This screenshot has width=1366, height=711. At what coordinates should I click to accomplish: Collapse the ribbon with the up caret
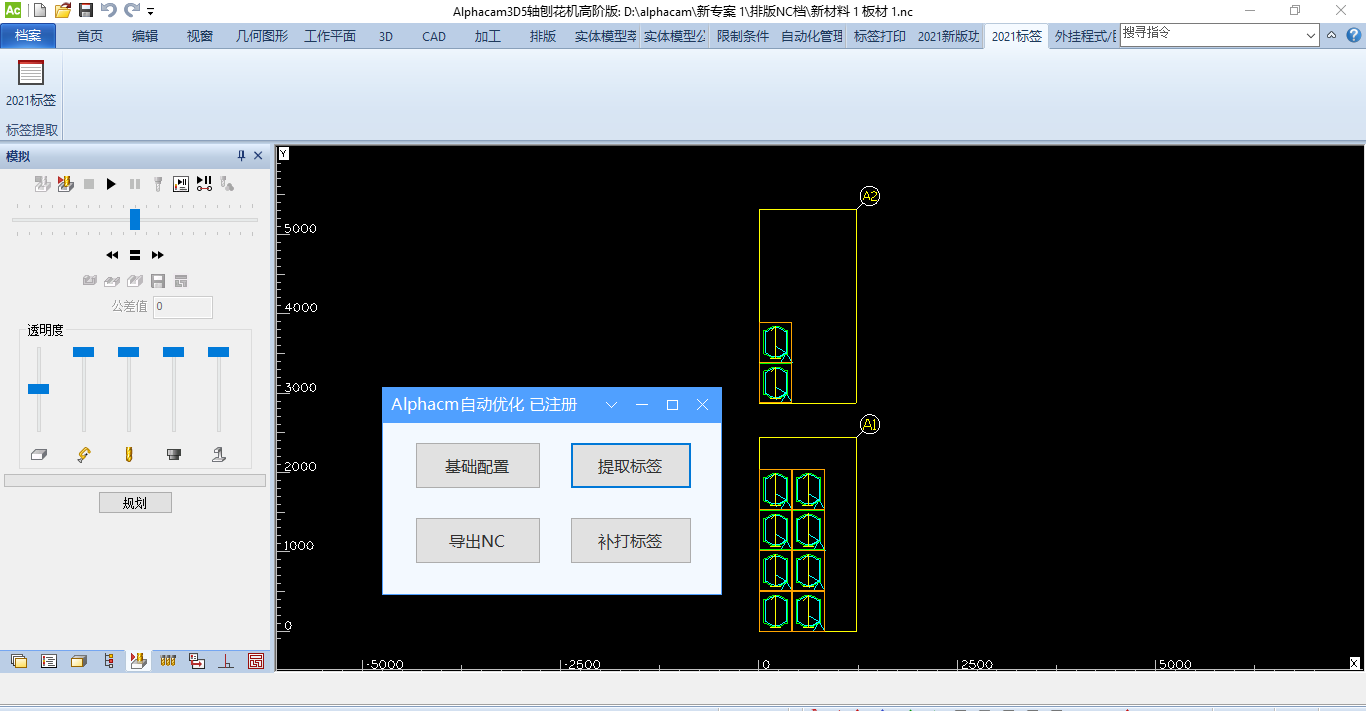[x=1331, y=35]
